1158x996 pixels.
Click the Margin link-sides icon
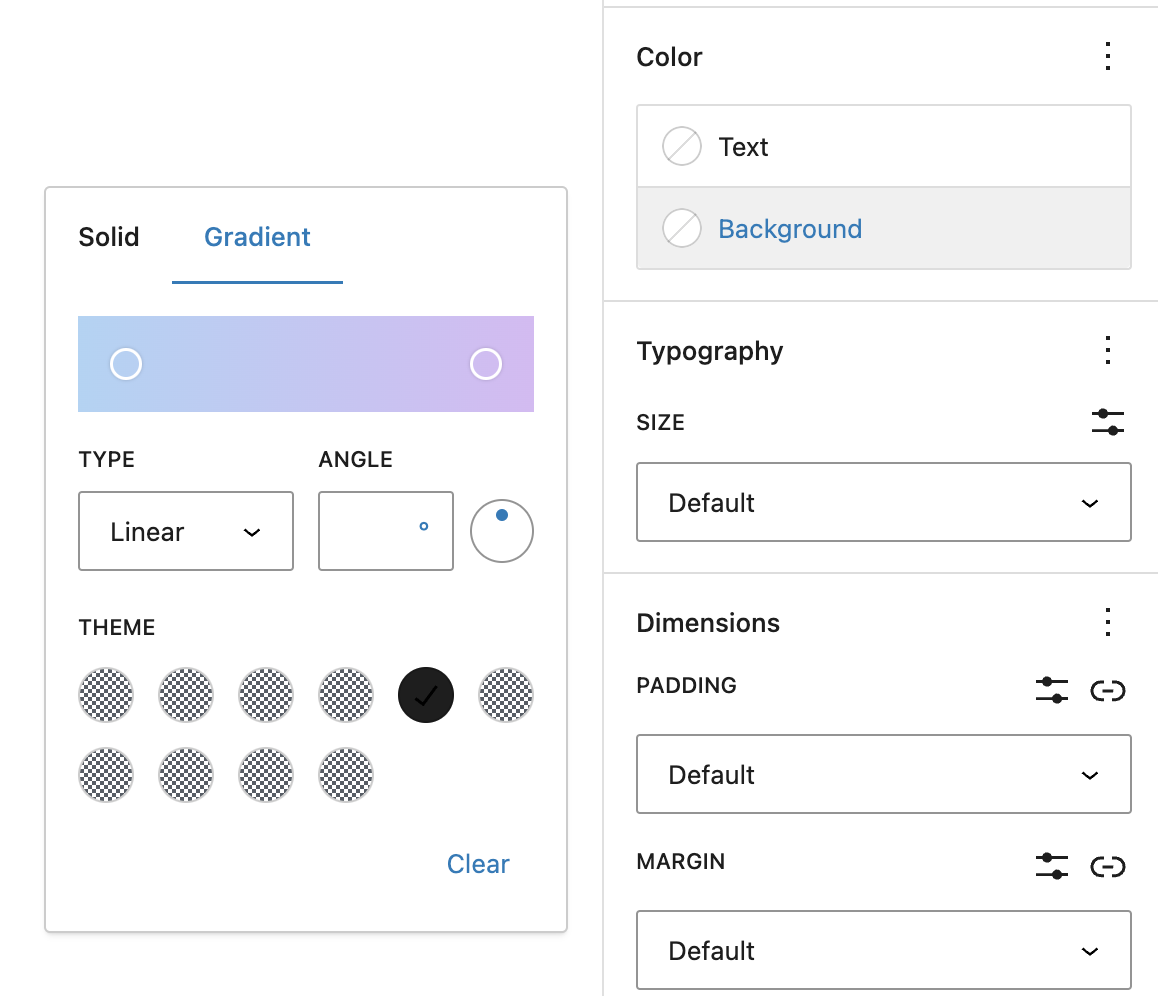[x=1108, y=866]
